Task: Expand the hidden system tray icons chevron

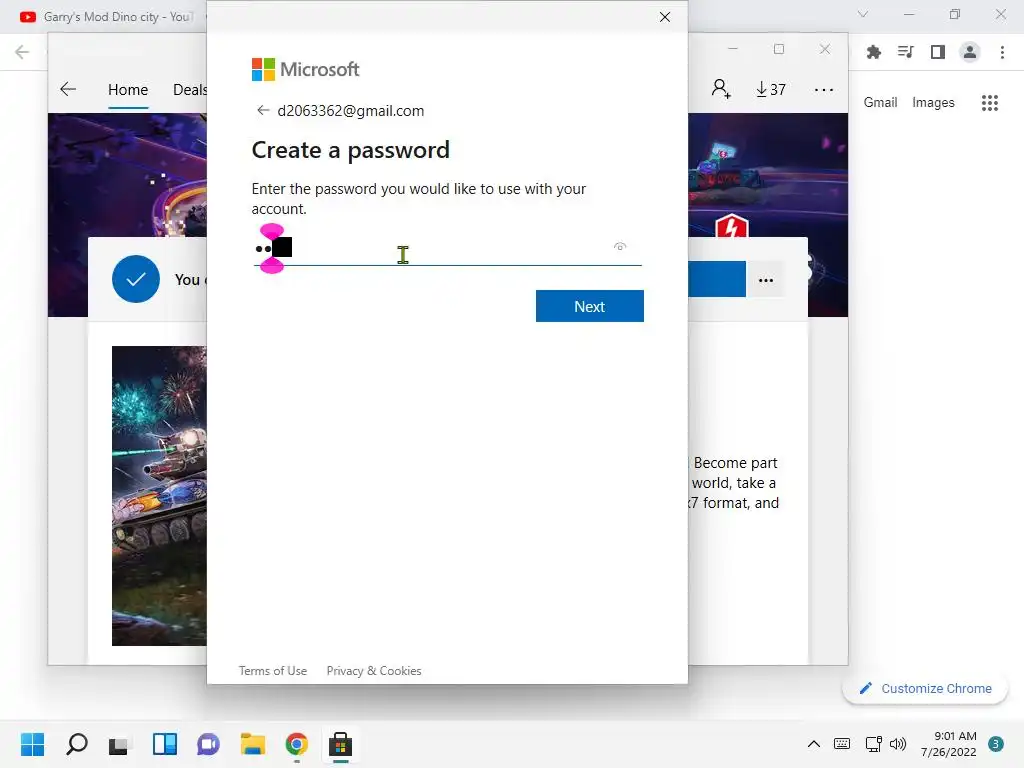Action: [814, 744]
